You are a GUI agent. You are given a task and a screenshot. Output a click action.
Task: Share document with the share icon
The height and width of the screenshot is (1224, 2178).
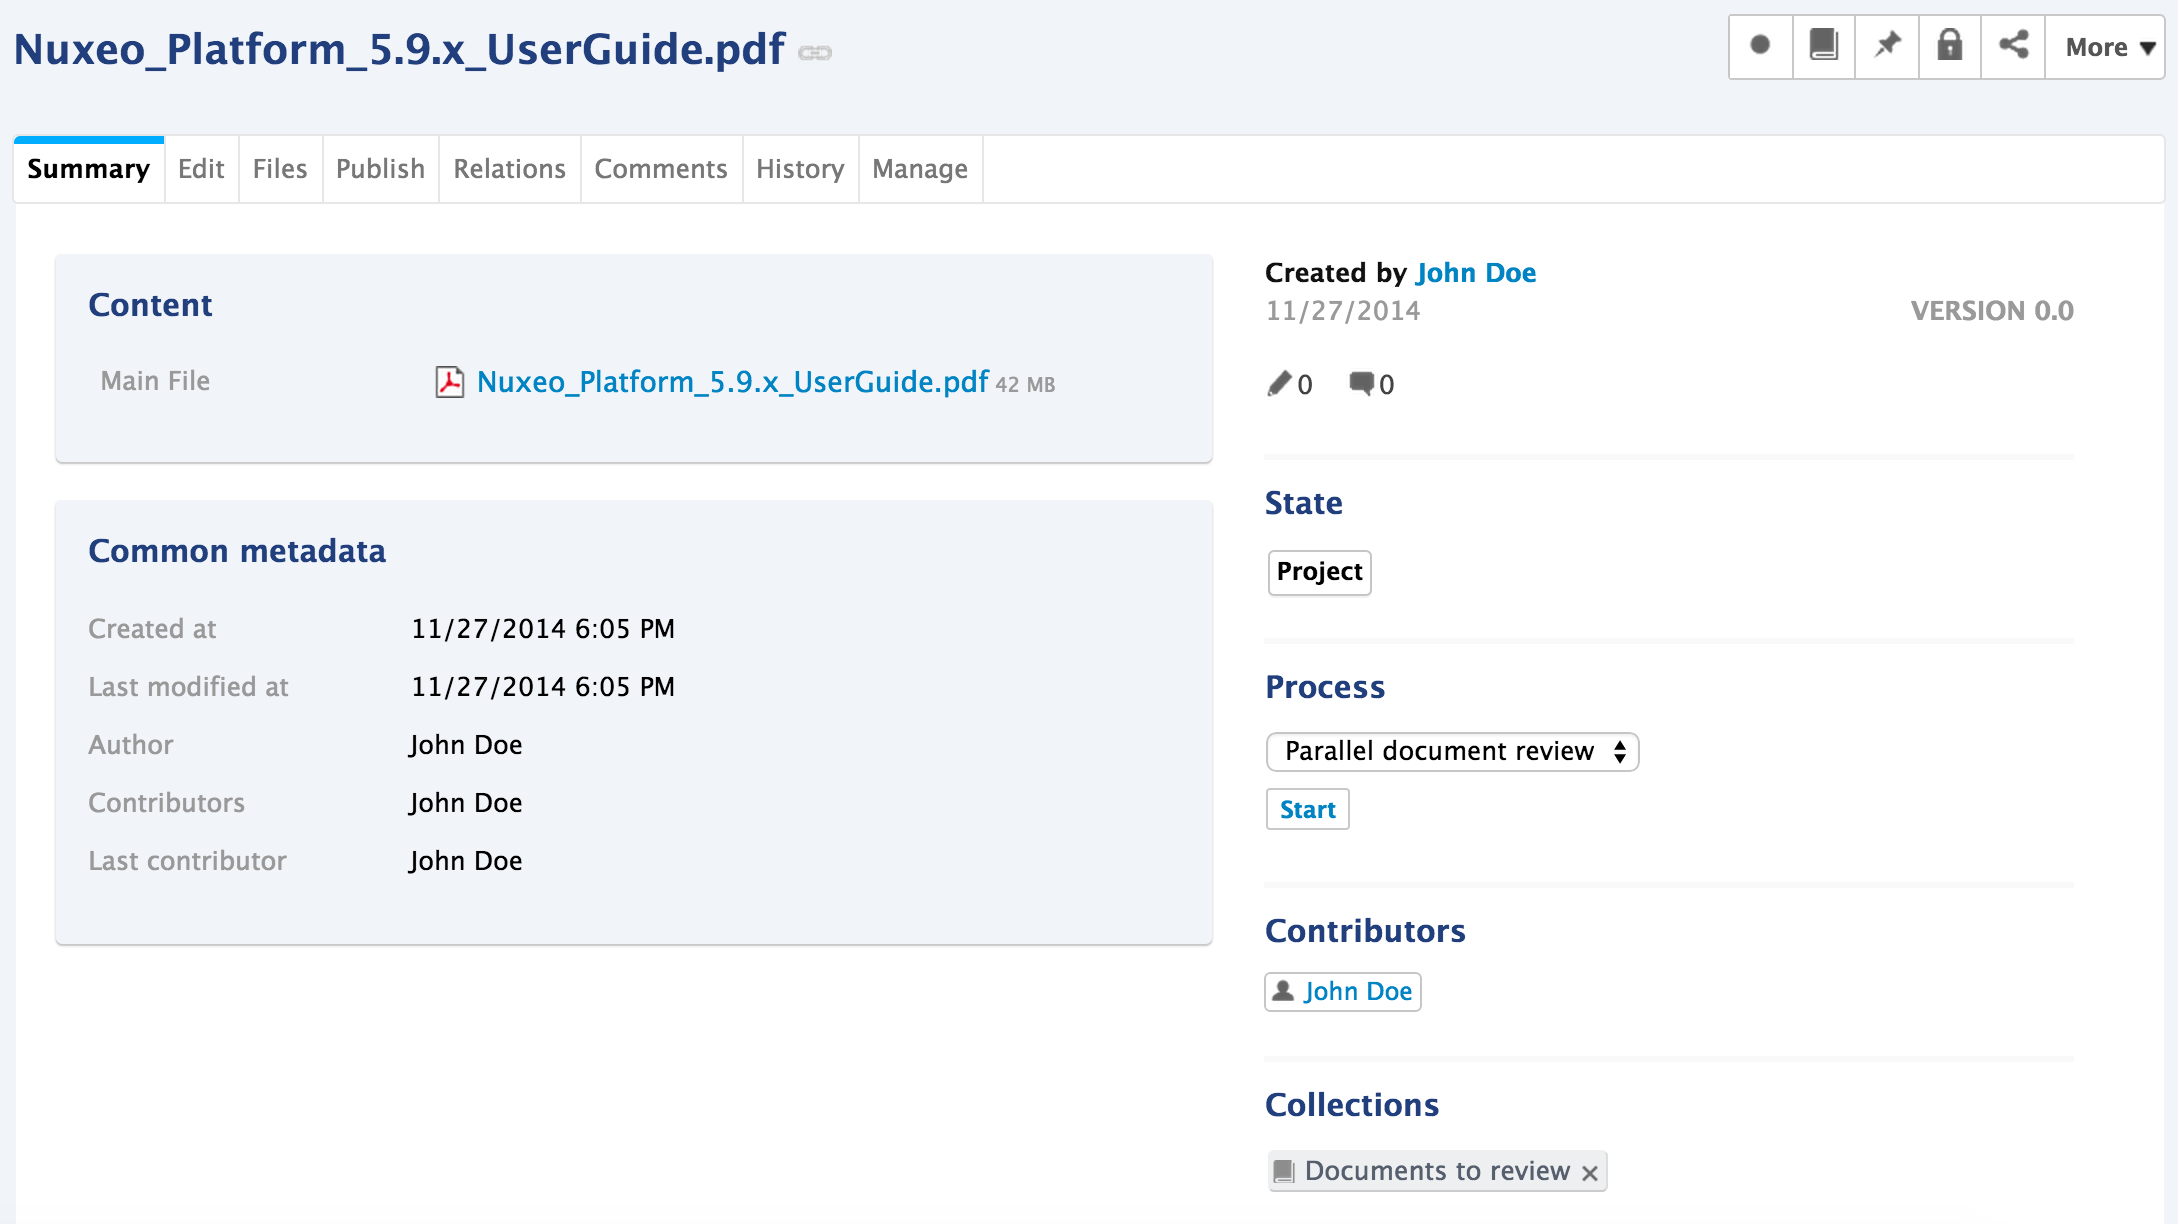pyautogui.click(x=2013, y=46)
